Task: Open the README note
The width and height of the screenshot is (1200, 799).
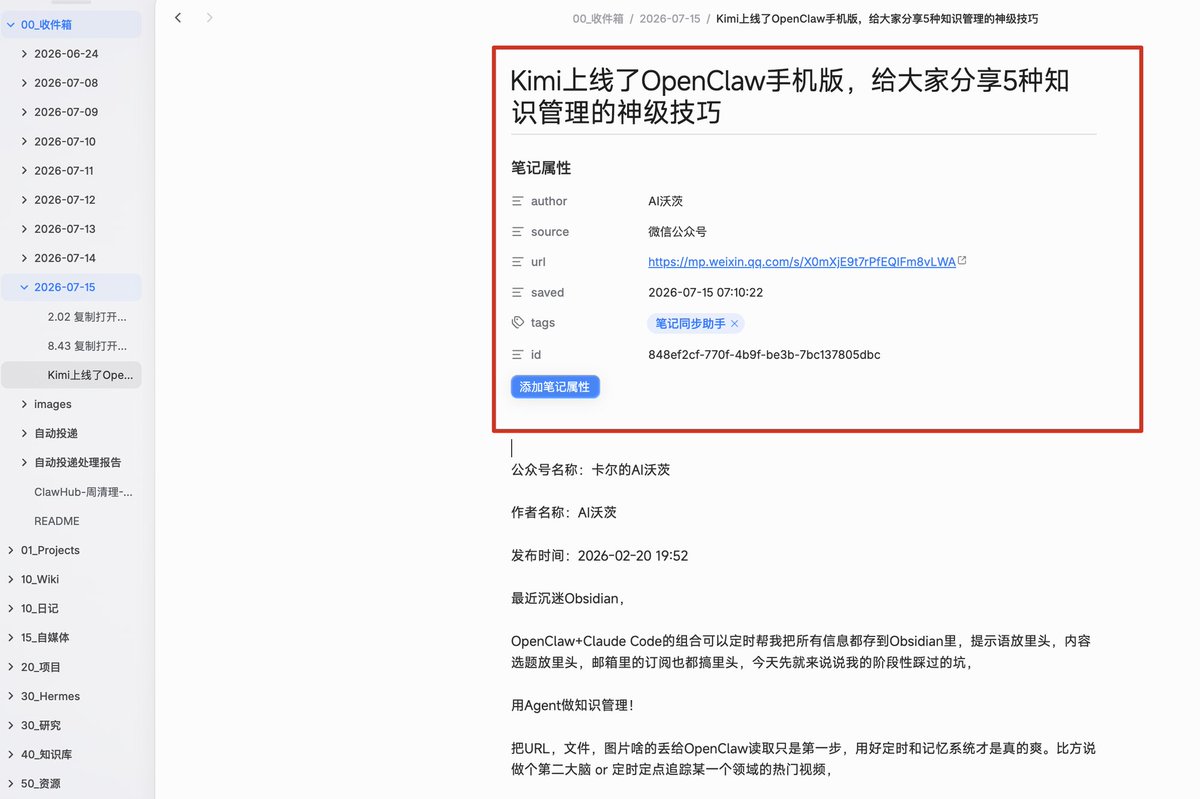Action: pos(57,521)
